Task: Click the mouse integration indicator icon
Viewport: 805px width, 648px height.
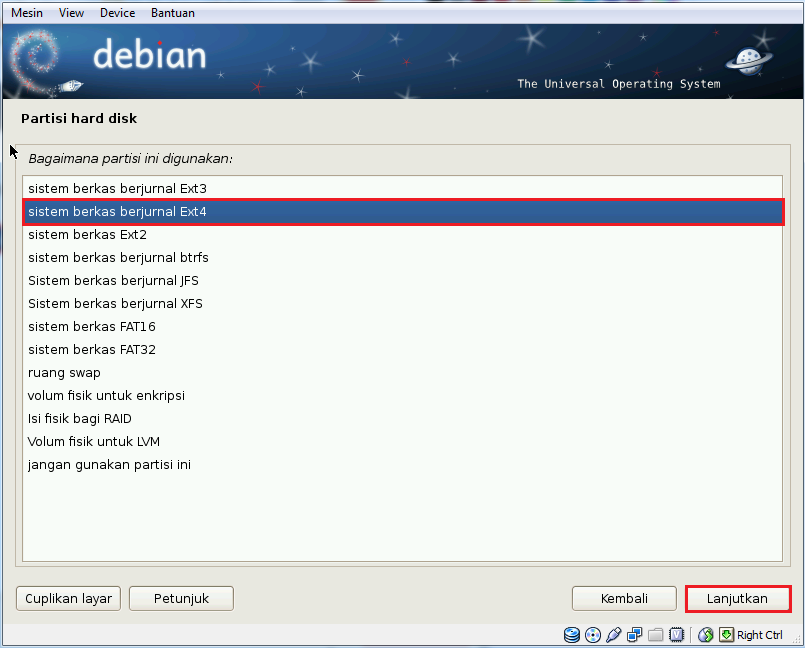Action: click(x=727, y=634)
